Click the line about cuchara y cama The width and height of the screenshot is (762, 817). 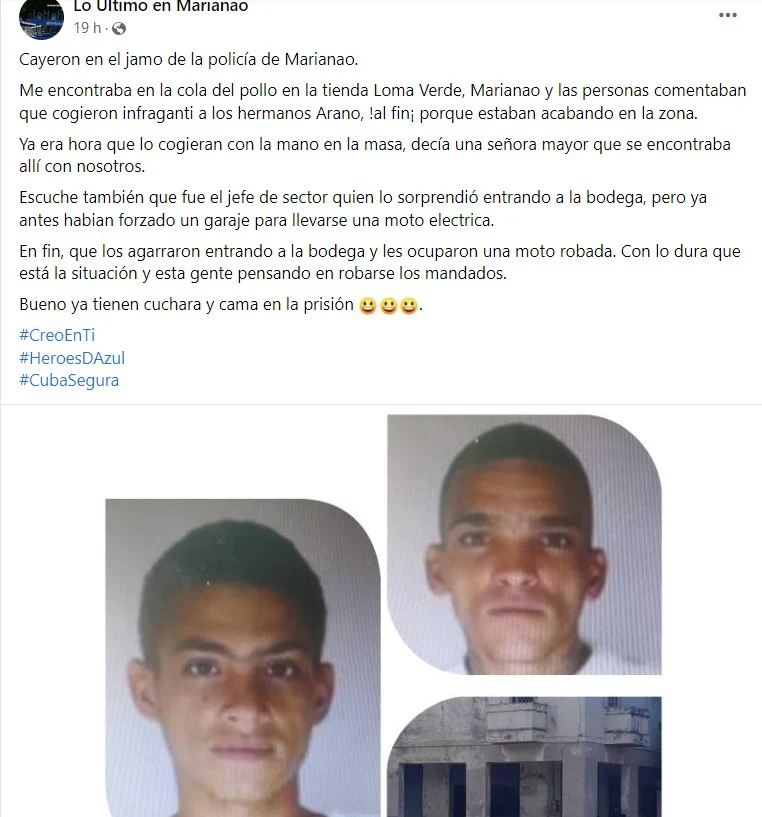[x=221, y=305]
